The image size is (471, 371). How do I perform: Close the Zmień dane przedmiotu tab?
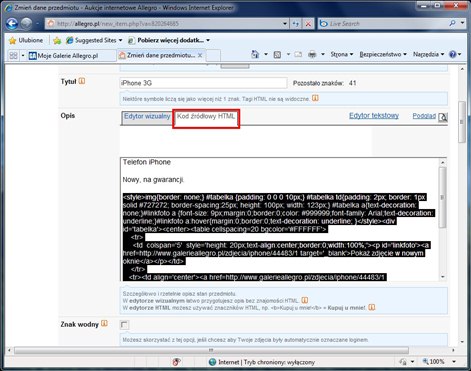(200, 55)
